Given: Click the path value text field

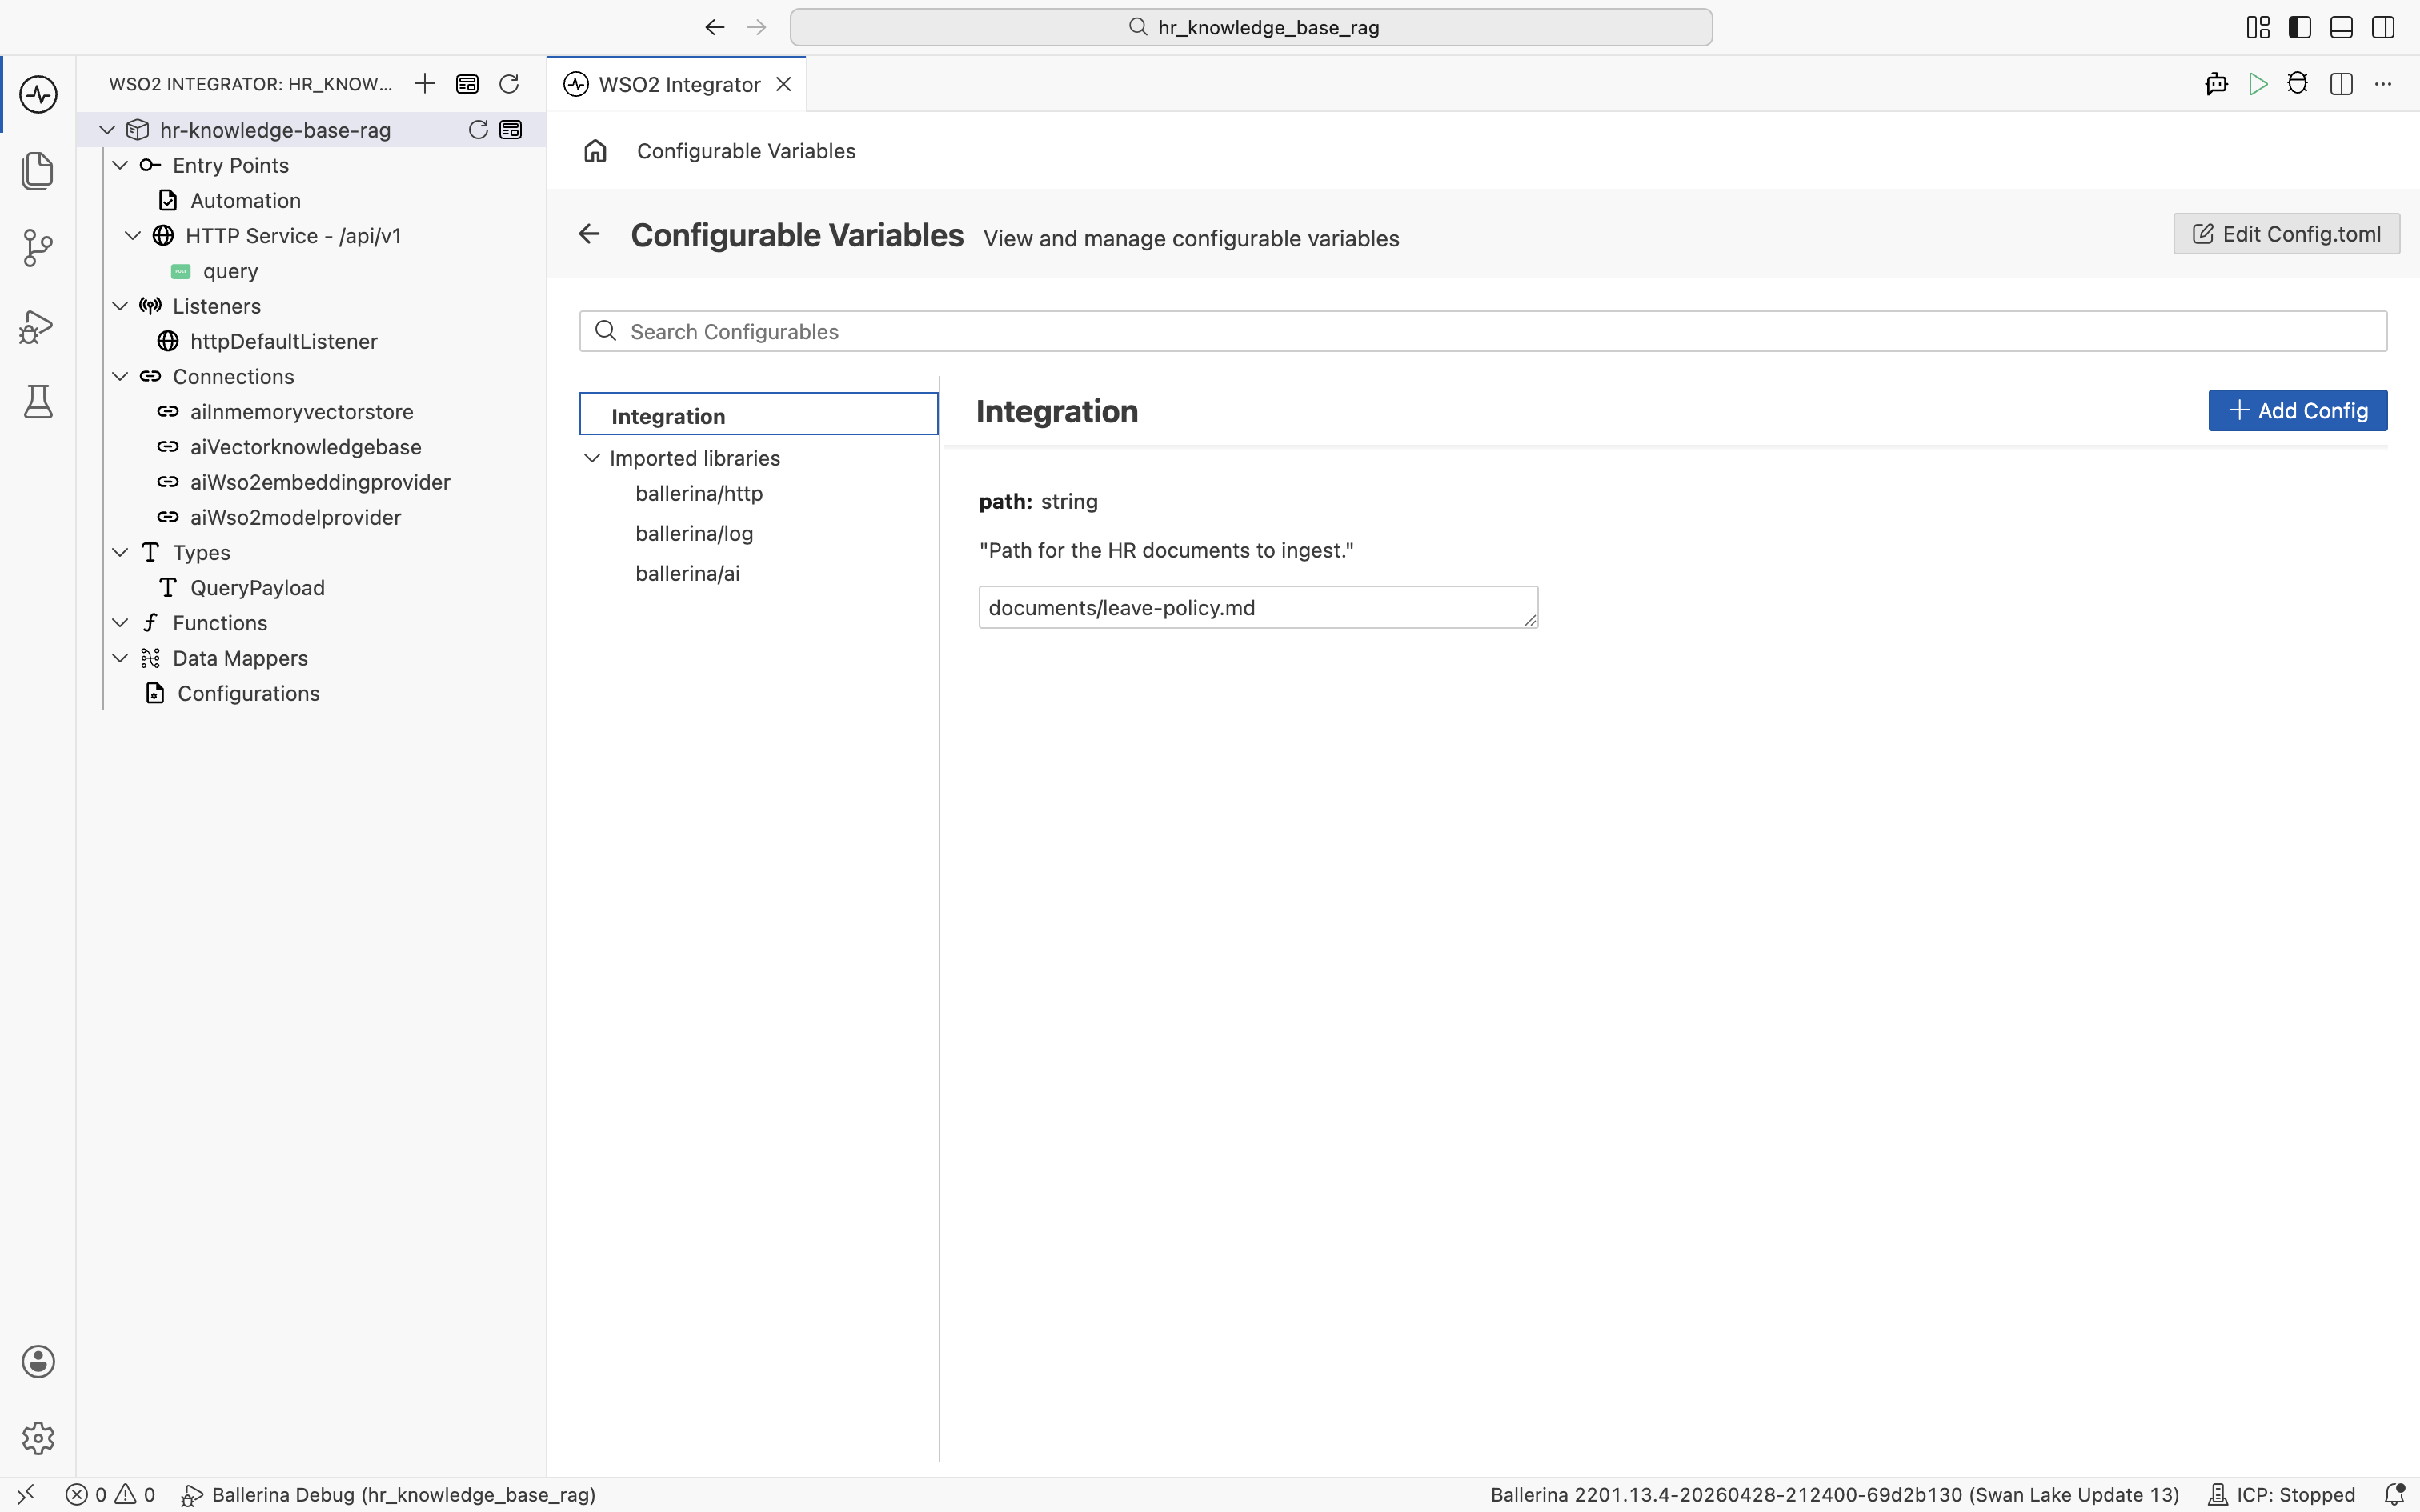Looking at the screenshot, I should tap(1258, 607).
